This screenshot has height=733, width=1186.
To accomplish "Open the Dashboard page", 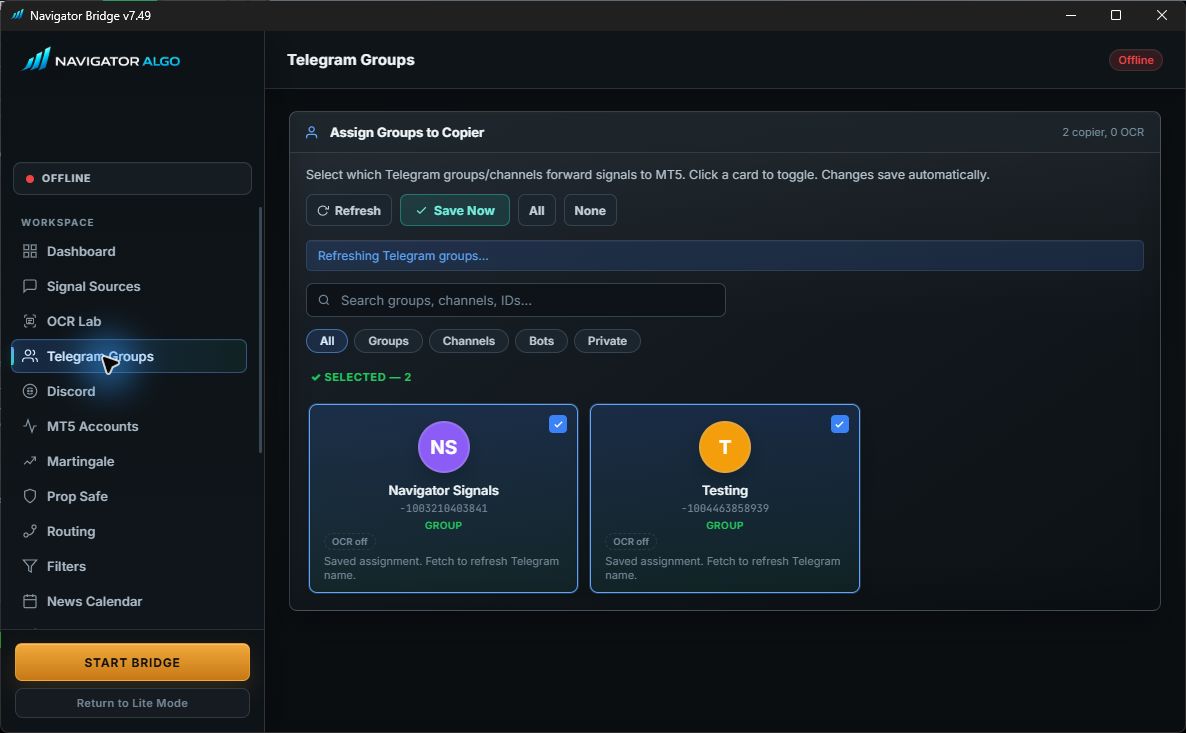I will tap(129, 251).
